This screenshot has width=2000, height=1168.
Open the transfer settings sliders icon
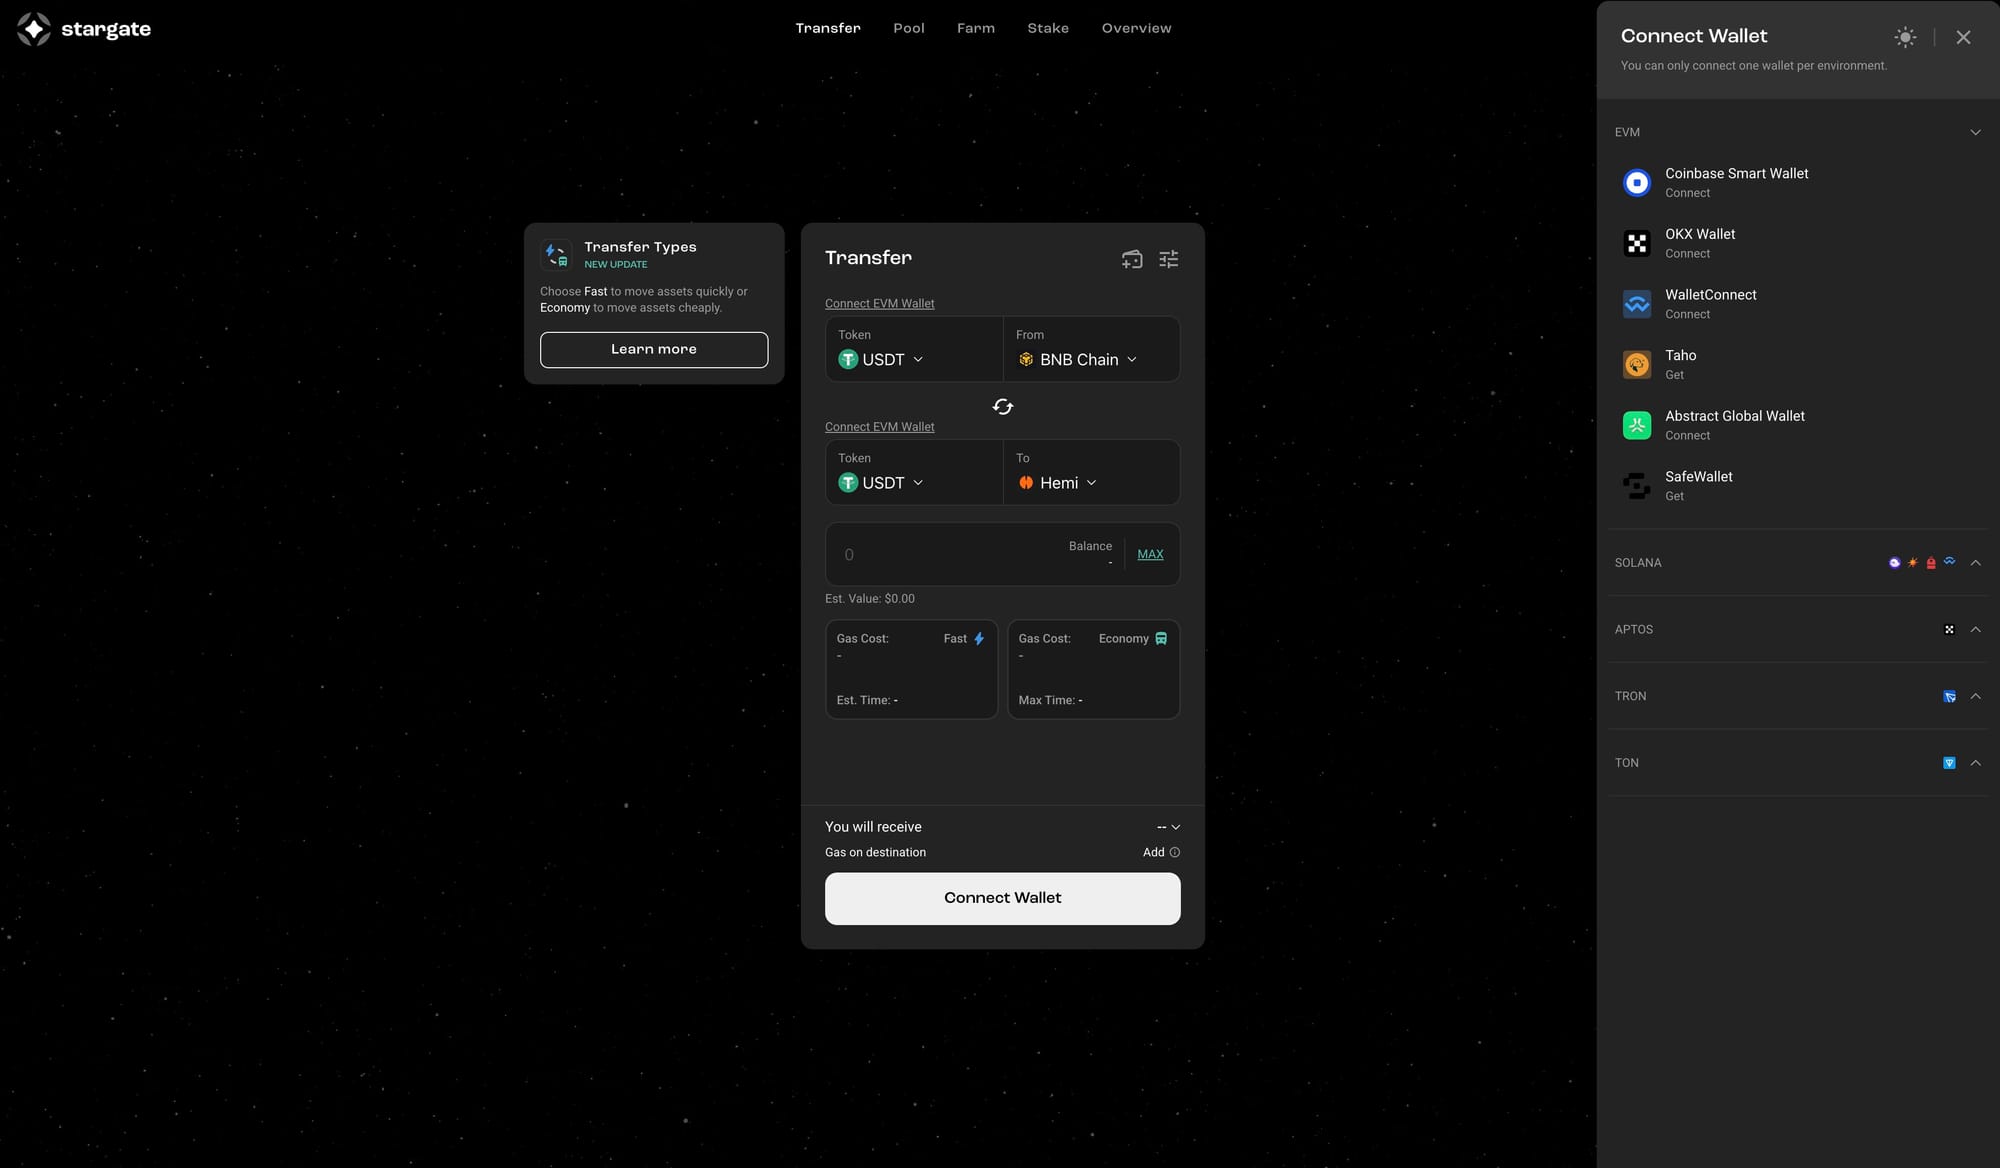point(1168,259)
